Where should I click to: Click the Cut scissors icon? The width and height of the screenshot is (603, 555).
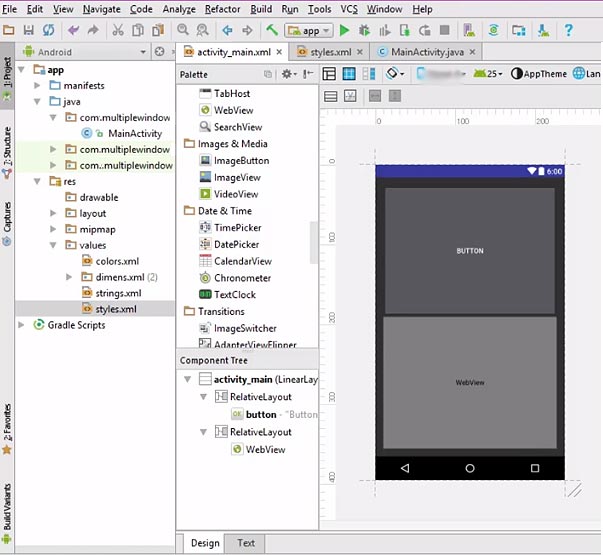(x=118, y=30)
